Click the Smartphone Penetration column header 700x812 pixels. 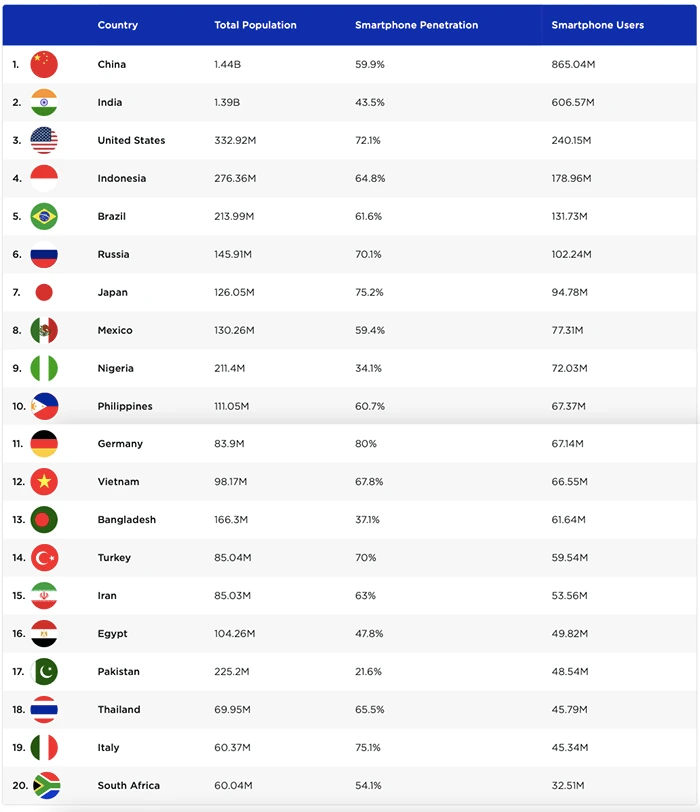point(416,25)
